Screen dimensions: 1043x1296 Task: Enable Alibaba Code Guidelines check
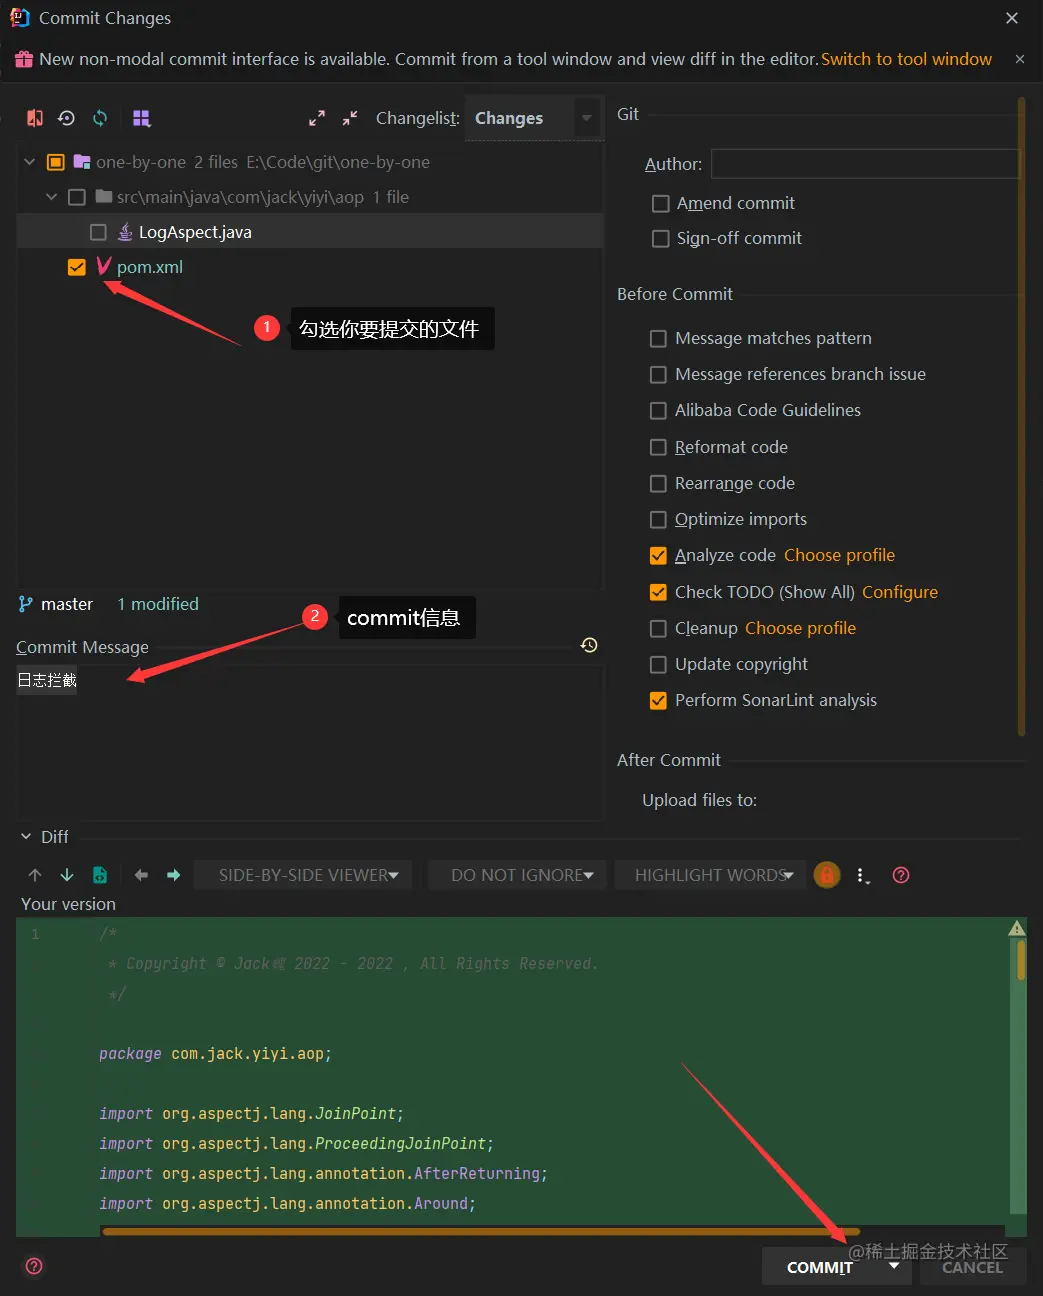[x=658, y=410]
